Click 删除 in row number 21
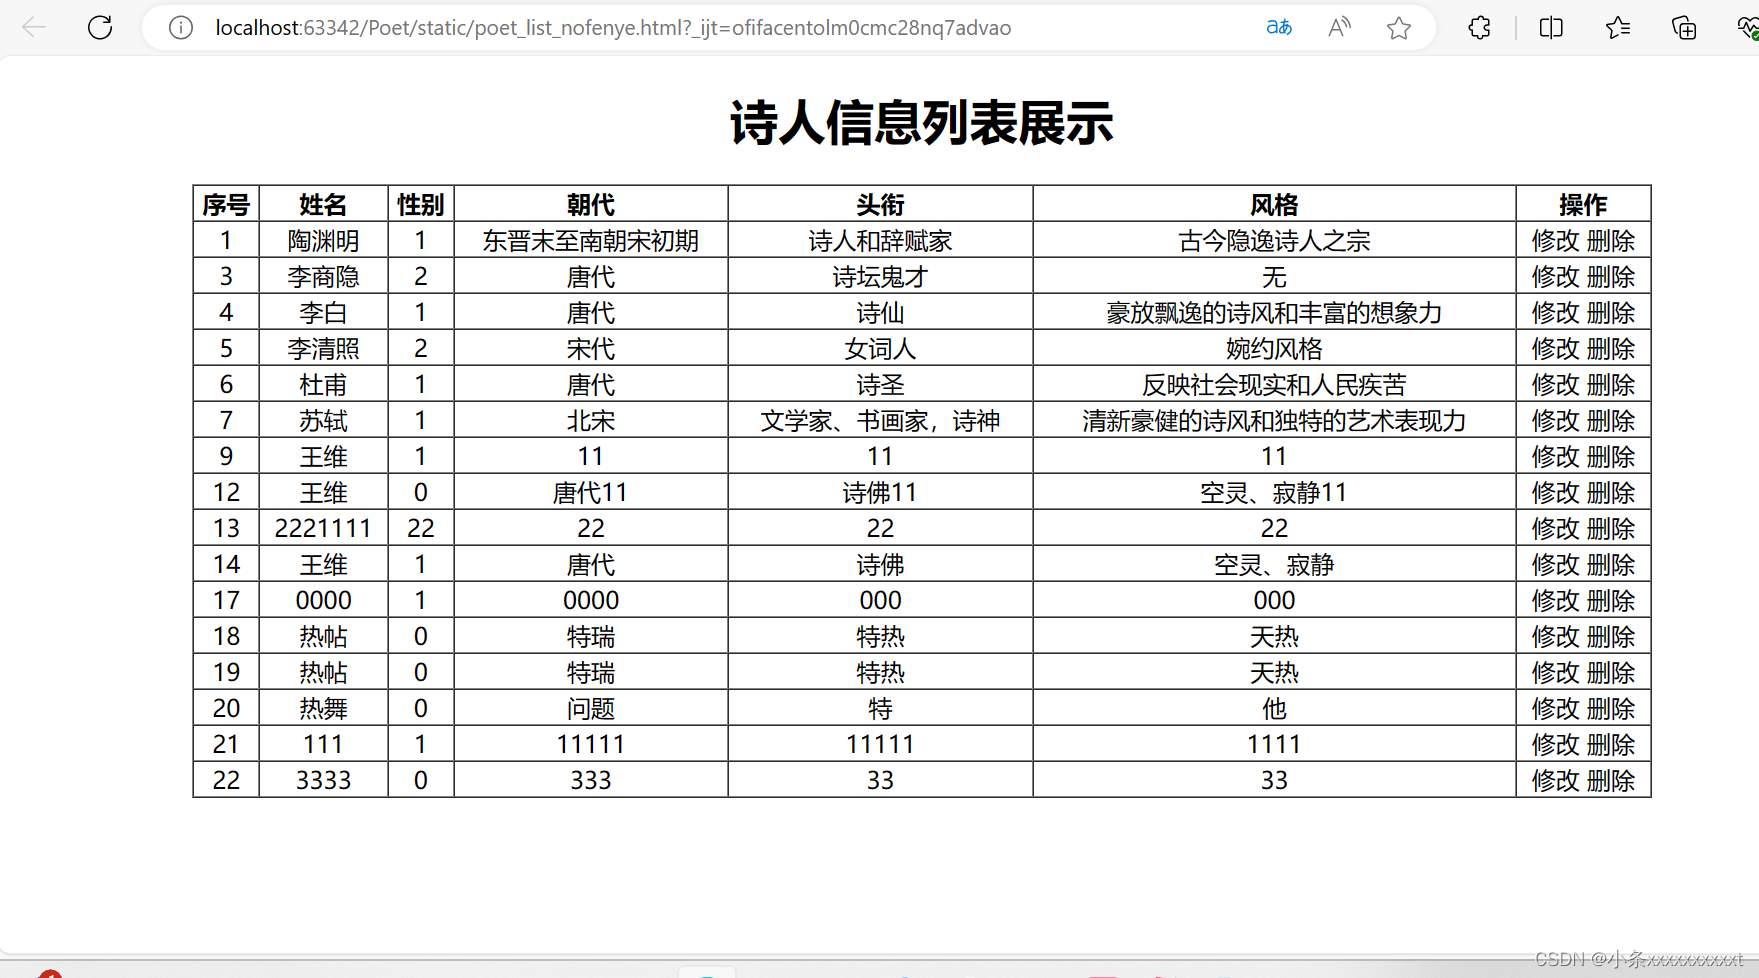This screenshot has width=1759, height=978. pos(1611,745)
